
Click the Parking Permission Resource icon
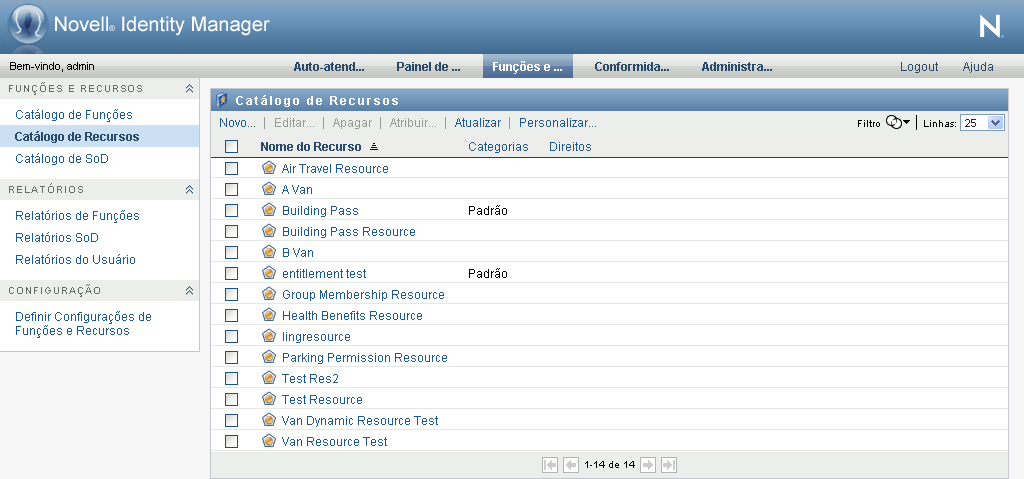[x=268, y=356]
